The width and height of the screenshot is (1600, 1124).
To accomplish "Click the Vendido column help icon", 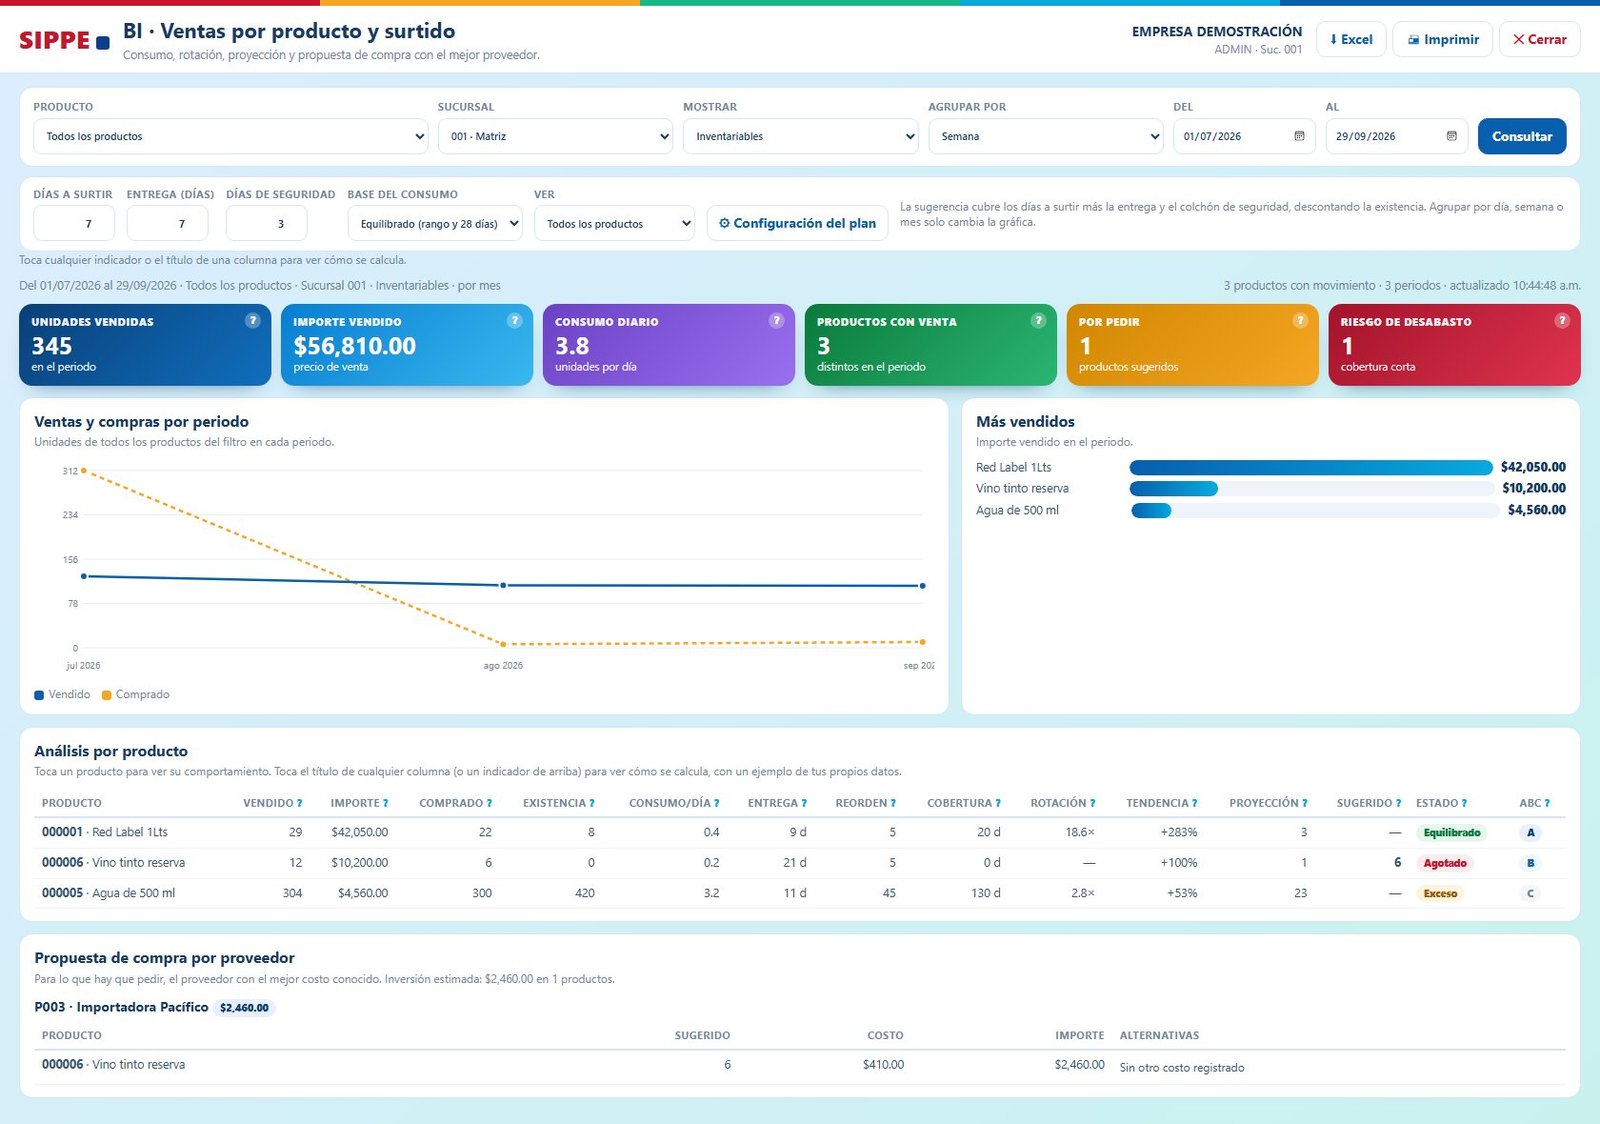I will (x=299, y=803).
